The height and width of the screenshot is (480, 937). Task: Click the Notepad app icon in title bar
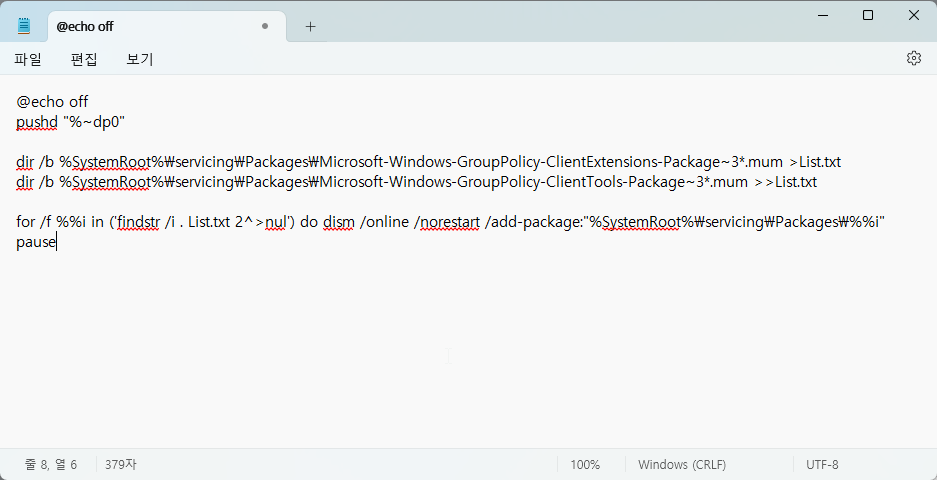click(x=23, y=26)
